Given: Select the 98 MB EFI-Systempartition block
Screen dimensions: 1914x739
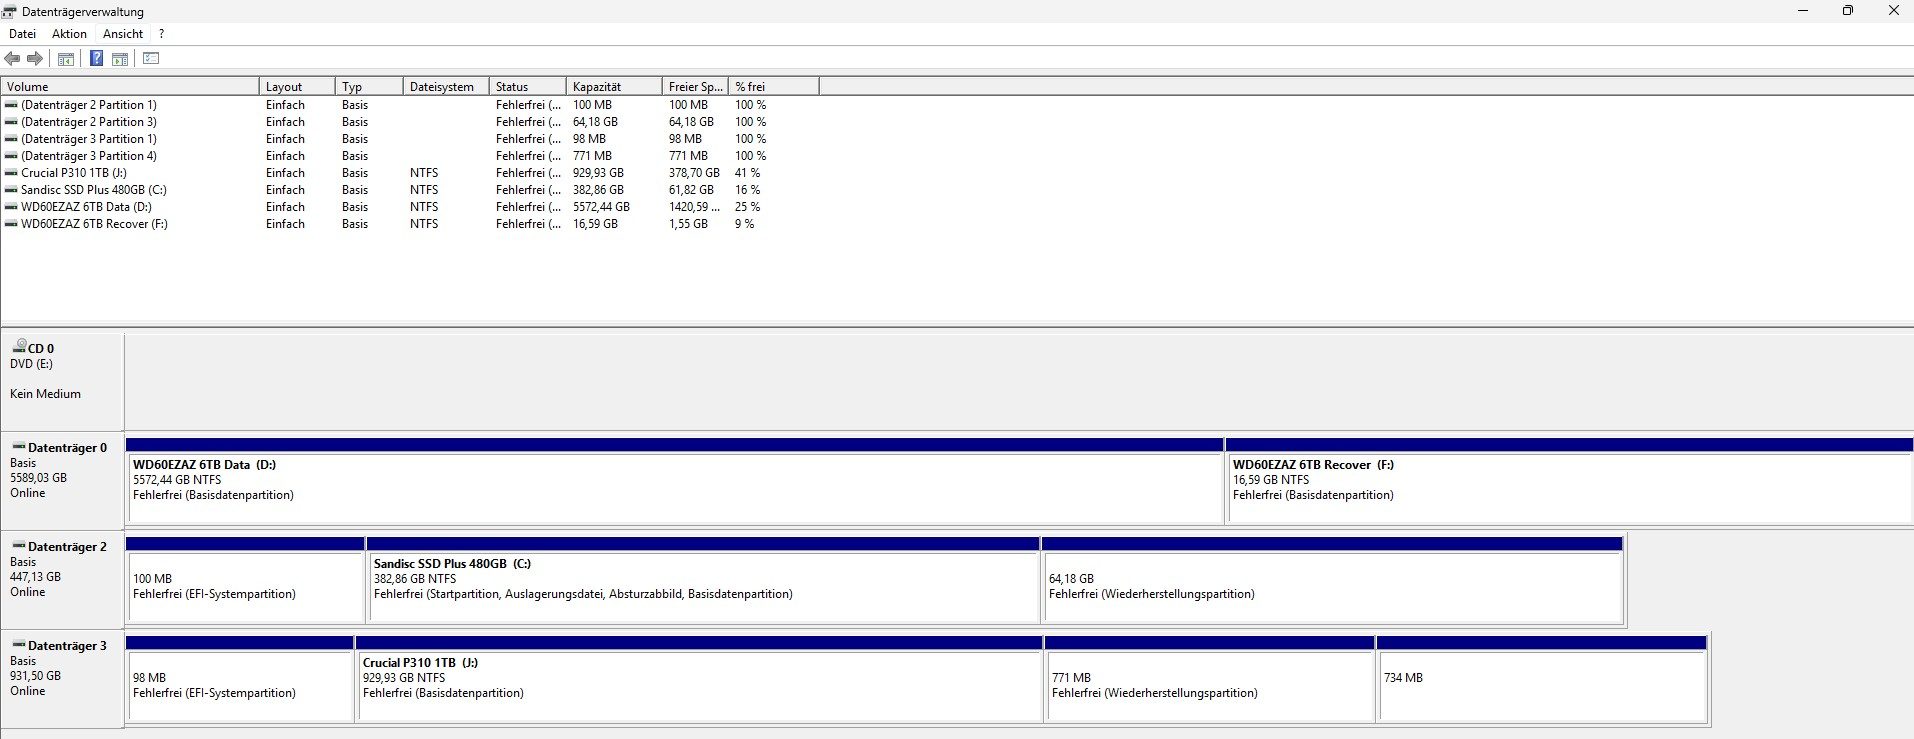Looking at the screenshot, I should point(240,679).
